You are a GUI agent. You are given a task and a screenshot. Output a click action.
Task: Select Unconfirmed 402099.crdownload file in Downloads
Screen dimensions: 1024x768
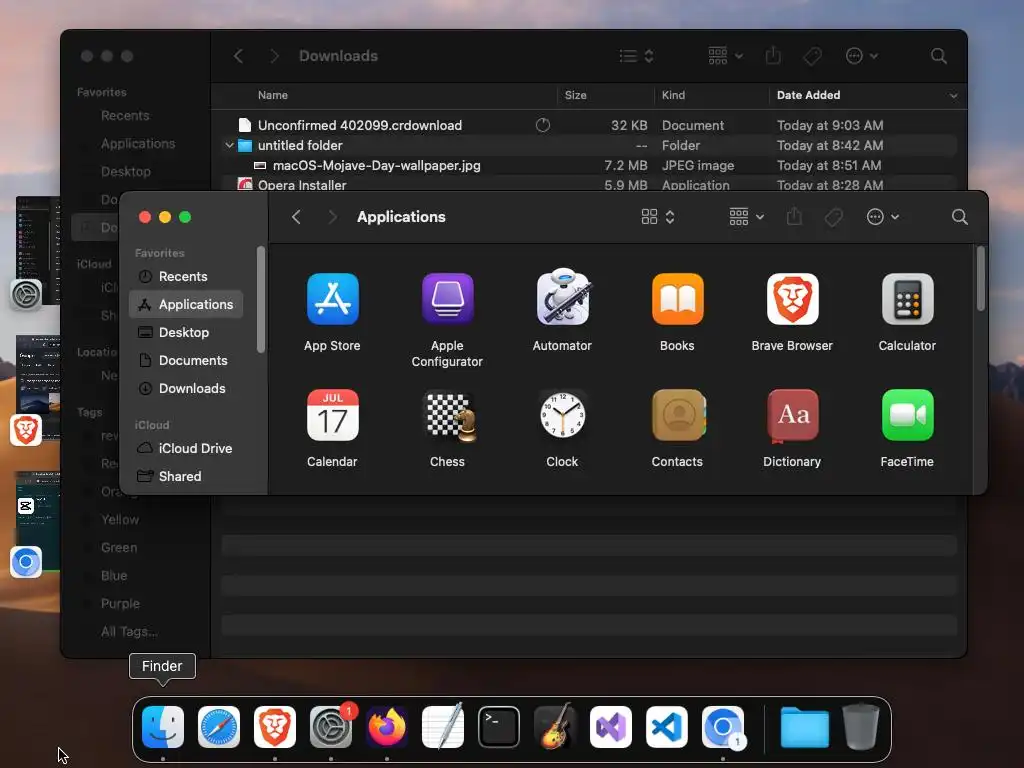[589, 125]
